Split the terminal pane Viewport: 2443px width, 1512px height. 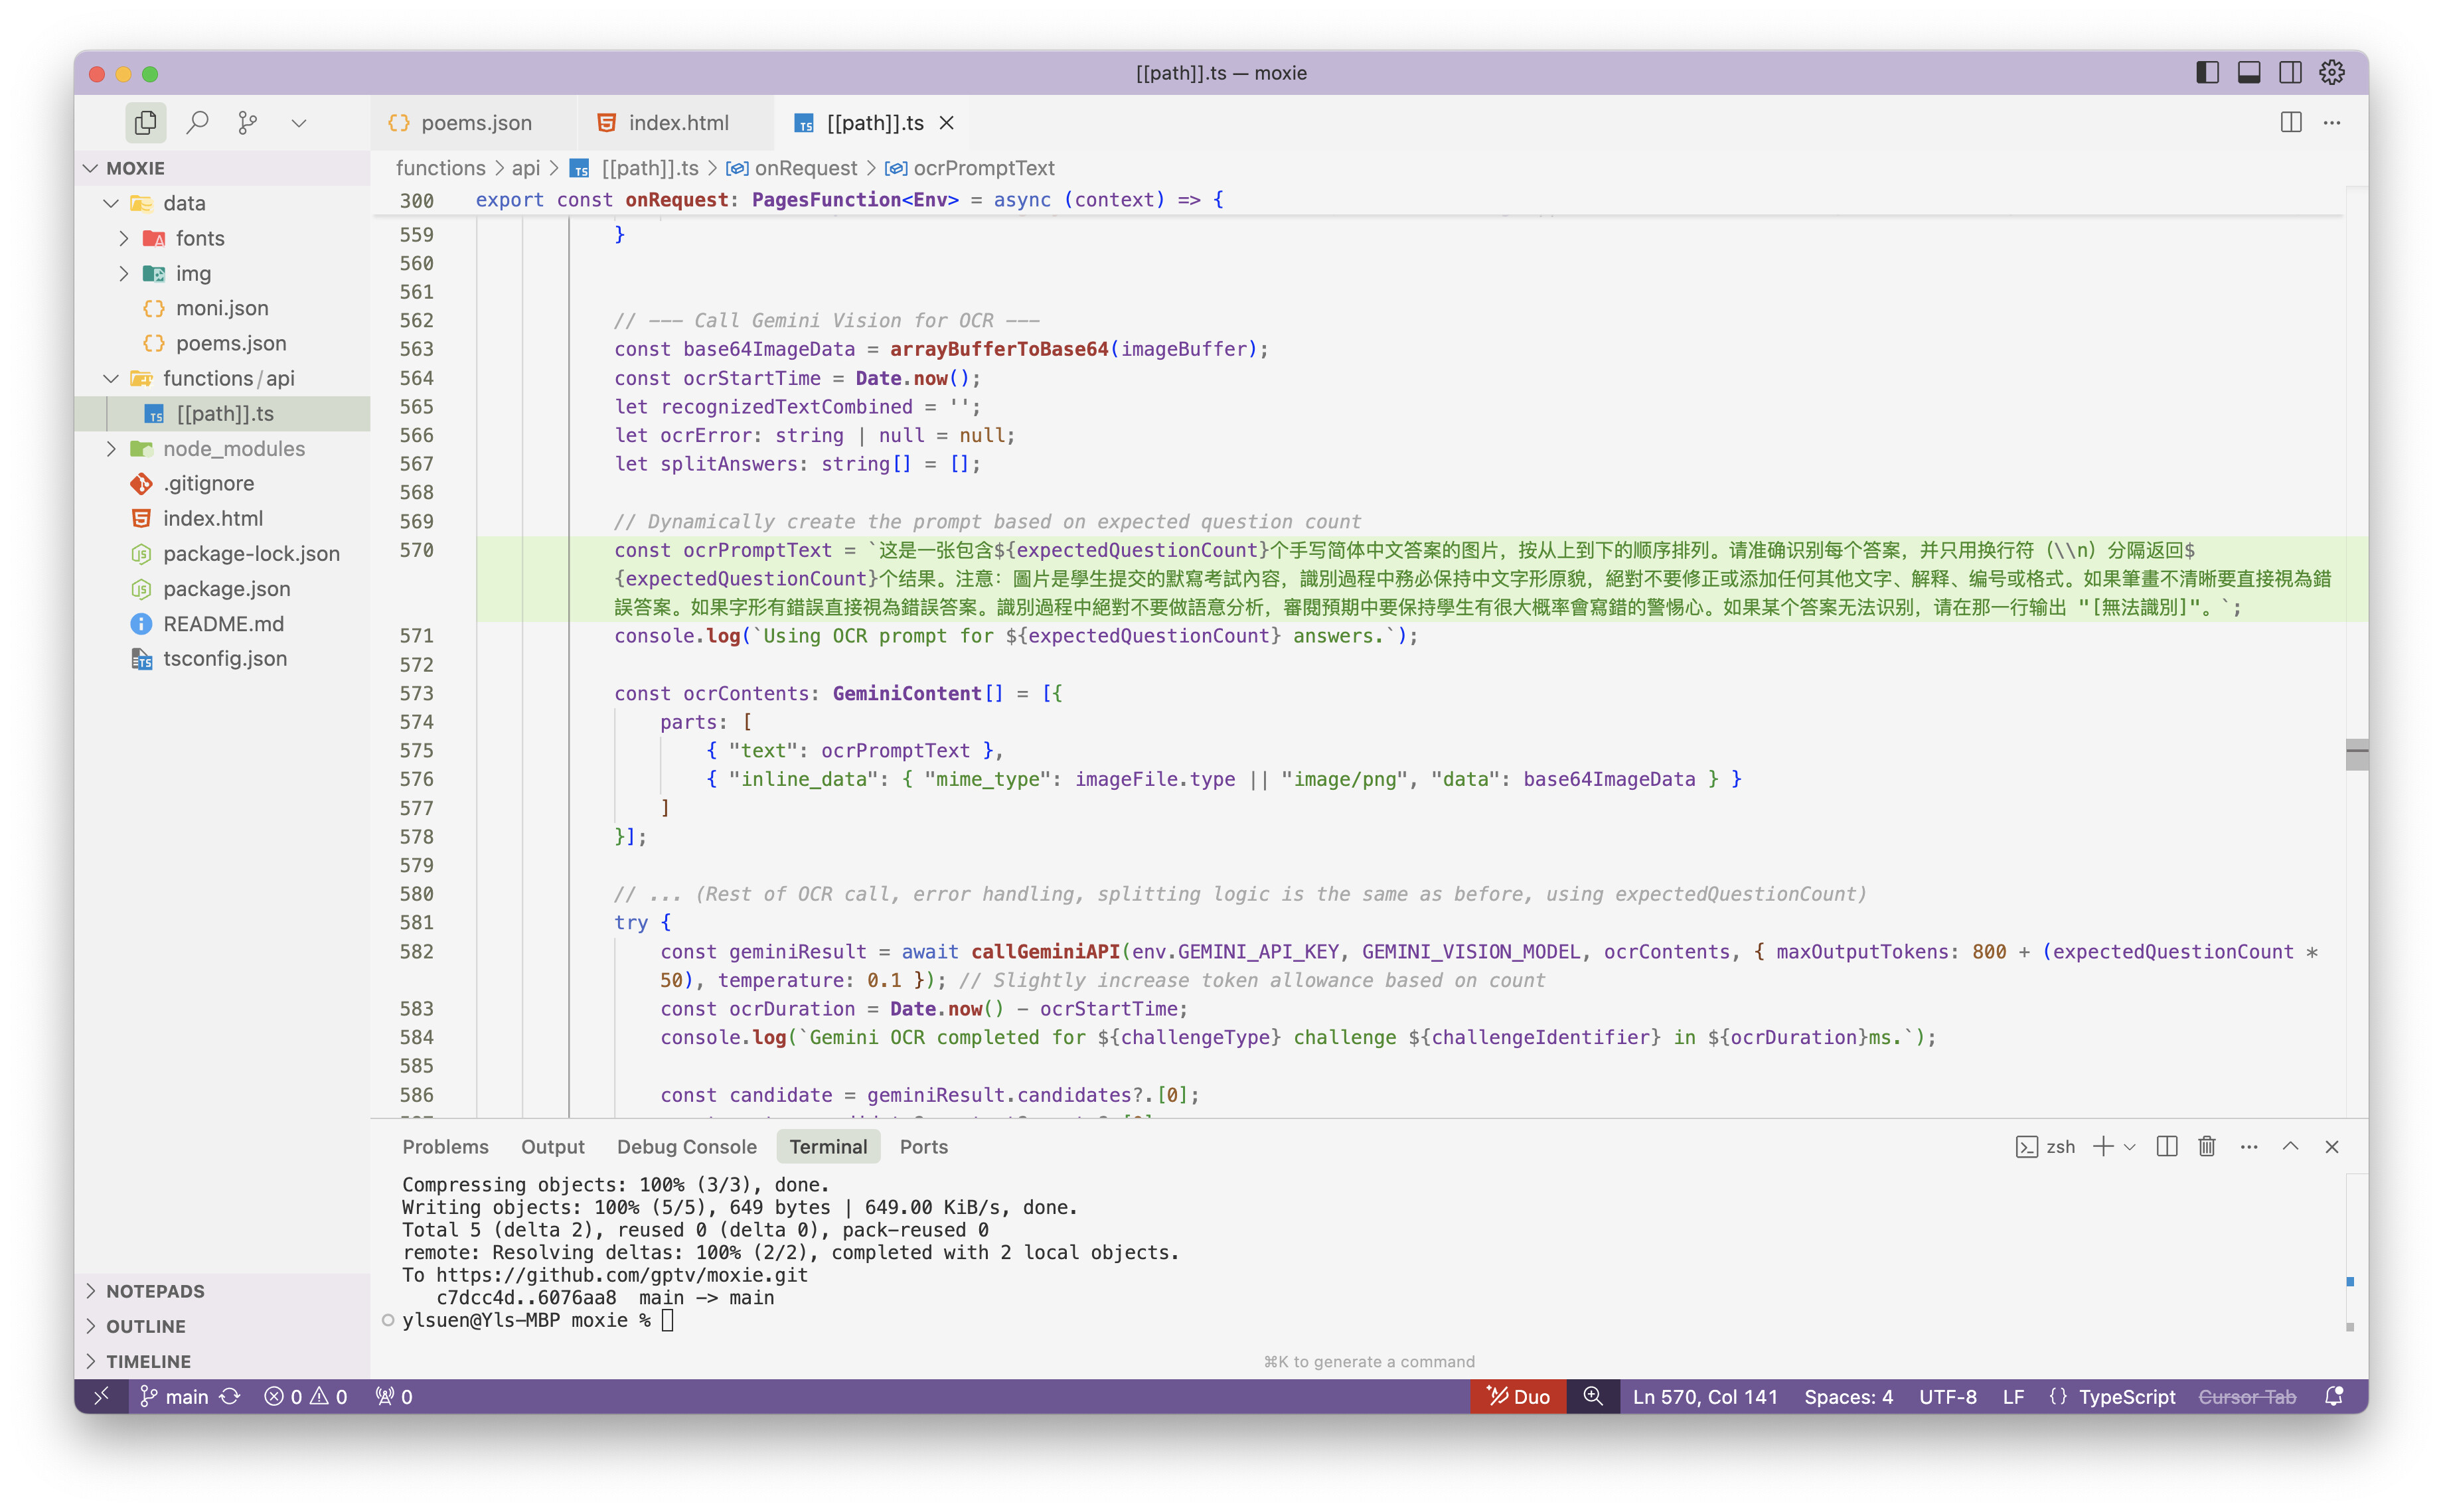[2166, 1146]
